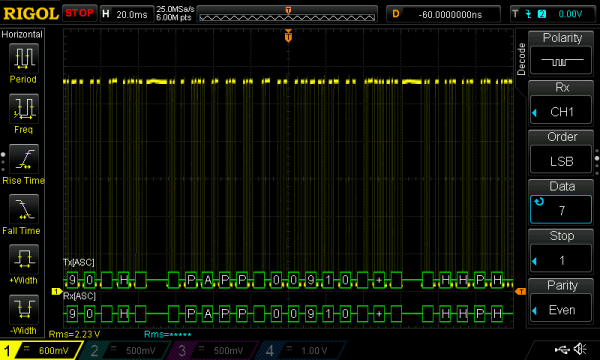Click the sample rate 25.0MSa/s readout
The image size is (600, 360).
[175, 9]
